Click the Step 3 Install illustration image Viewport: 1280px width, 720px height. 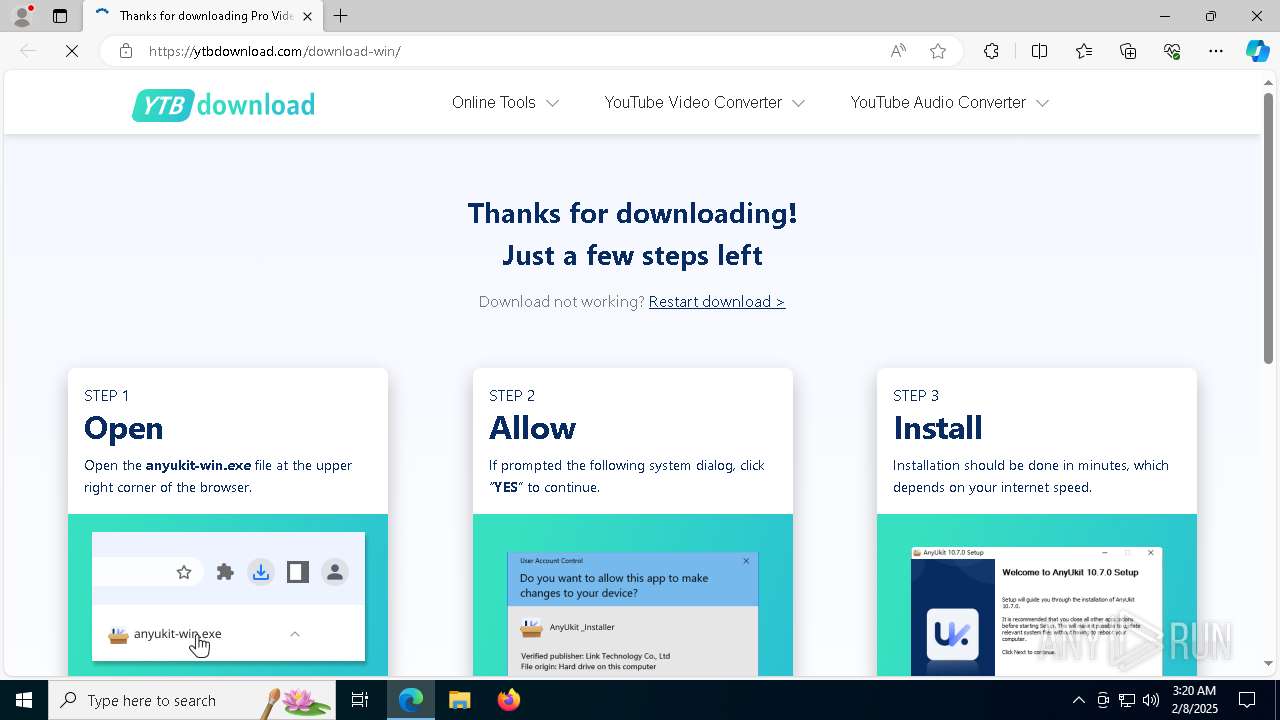pyautogui.click(x=1037, y=595)
